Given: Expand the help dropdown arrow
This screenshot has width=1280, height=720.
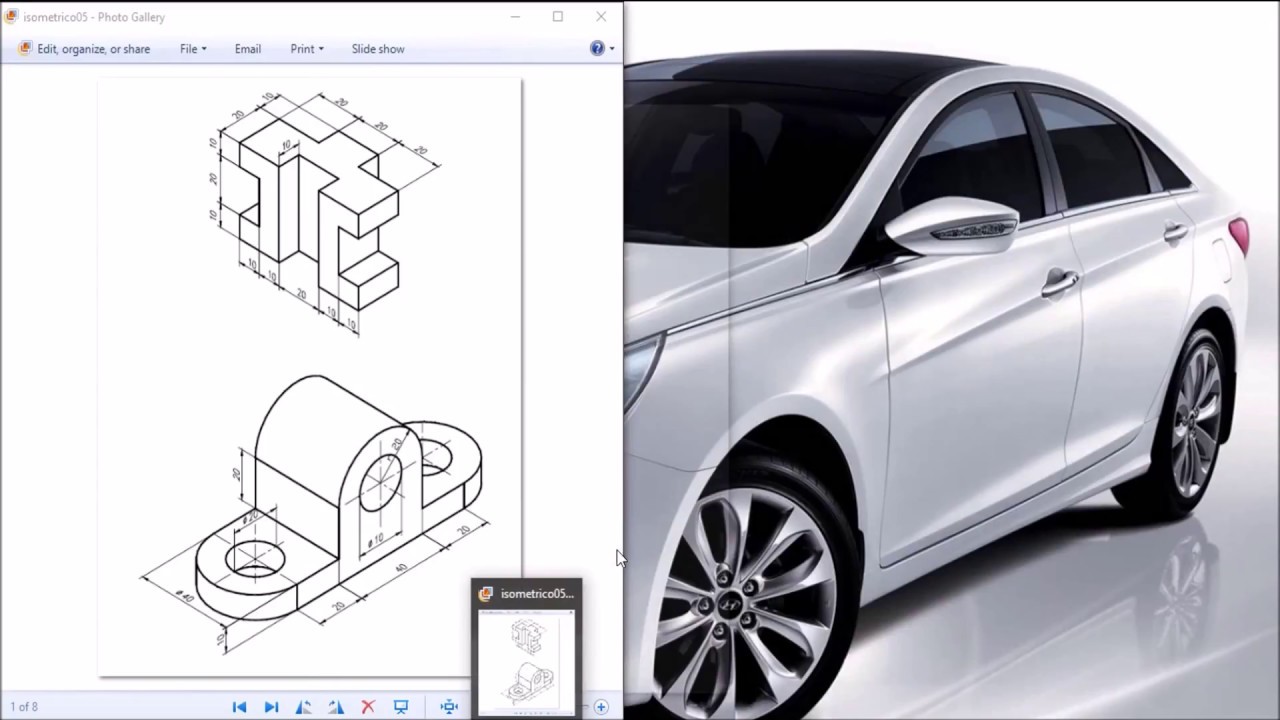Looking at the screenshot, I should pos(612,48).
